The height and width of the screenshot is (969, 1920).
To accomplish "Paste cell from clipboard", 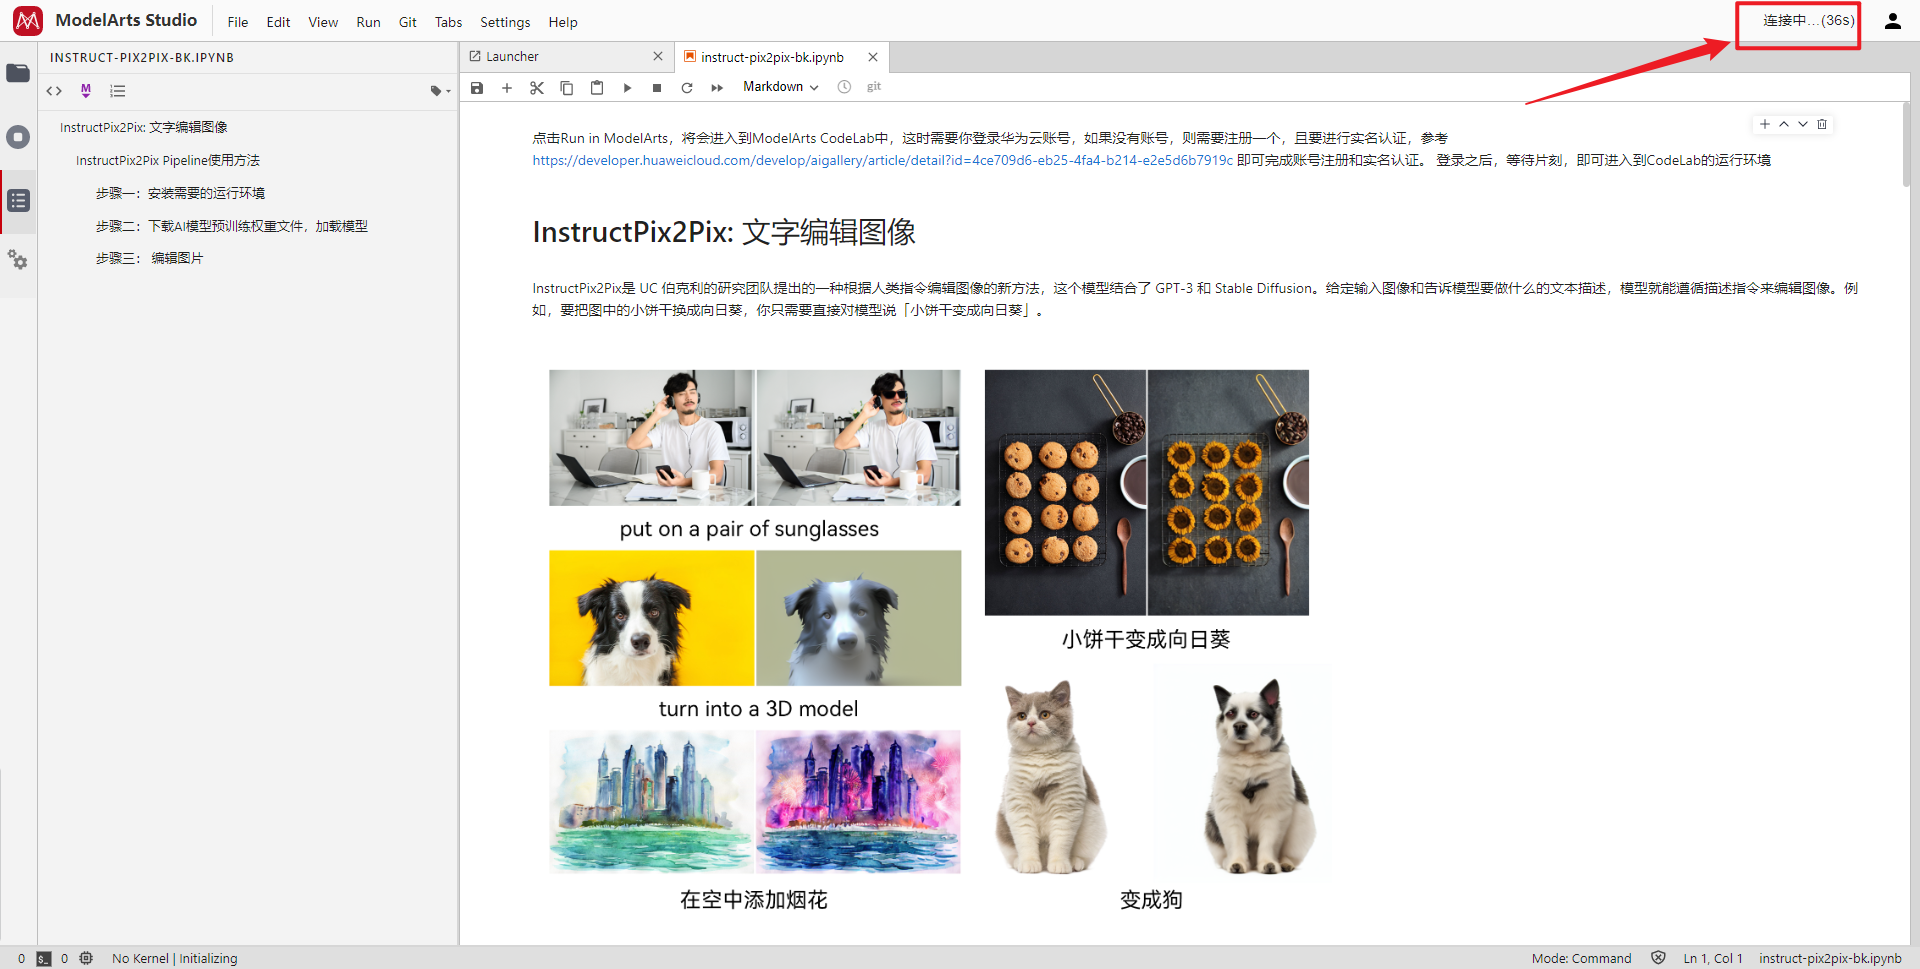I will point(597,88).
